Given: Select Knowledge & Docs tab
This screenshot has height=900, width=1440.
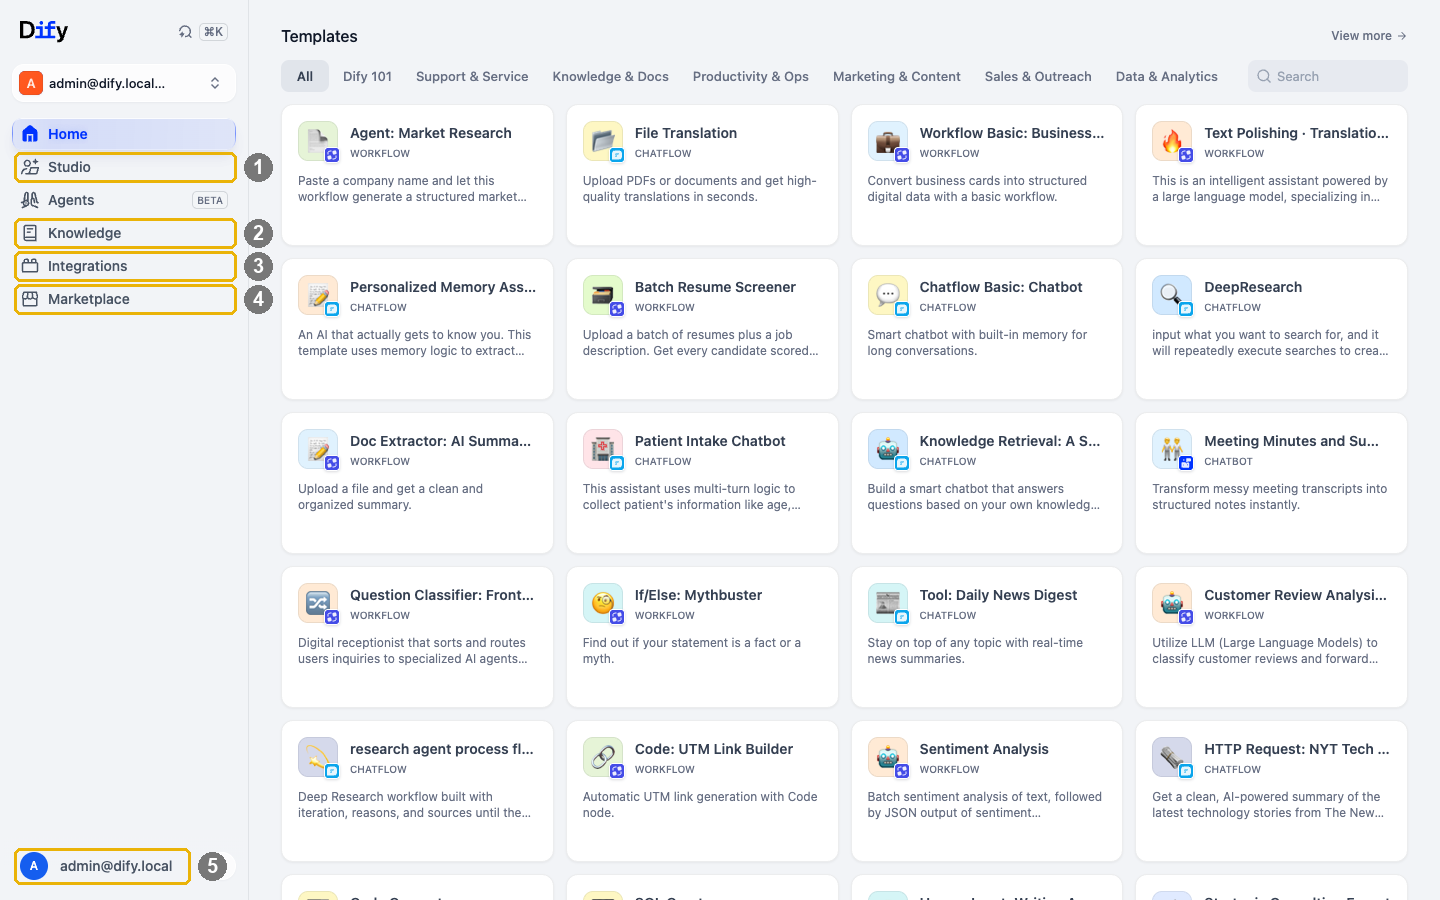Looking at the screenshot, I should coord(610,76).
